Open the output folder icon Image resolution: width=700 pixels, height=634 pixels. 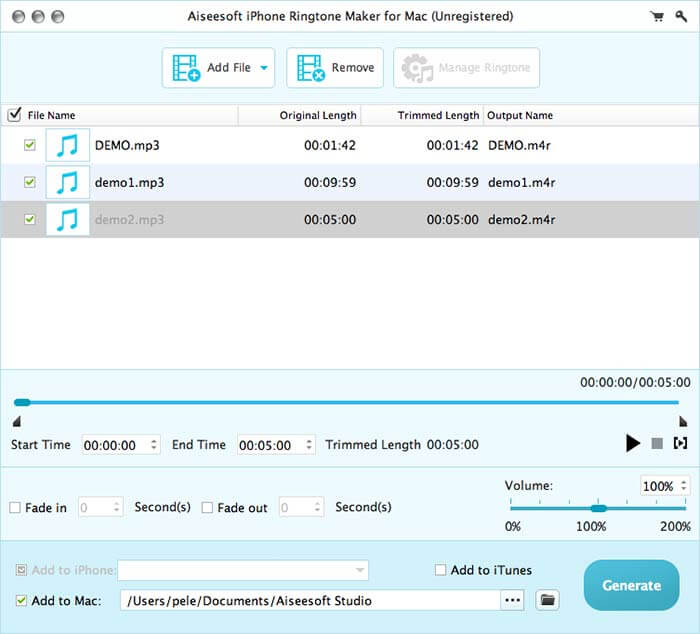coord(547,600)
